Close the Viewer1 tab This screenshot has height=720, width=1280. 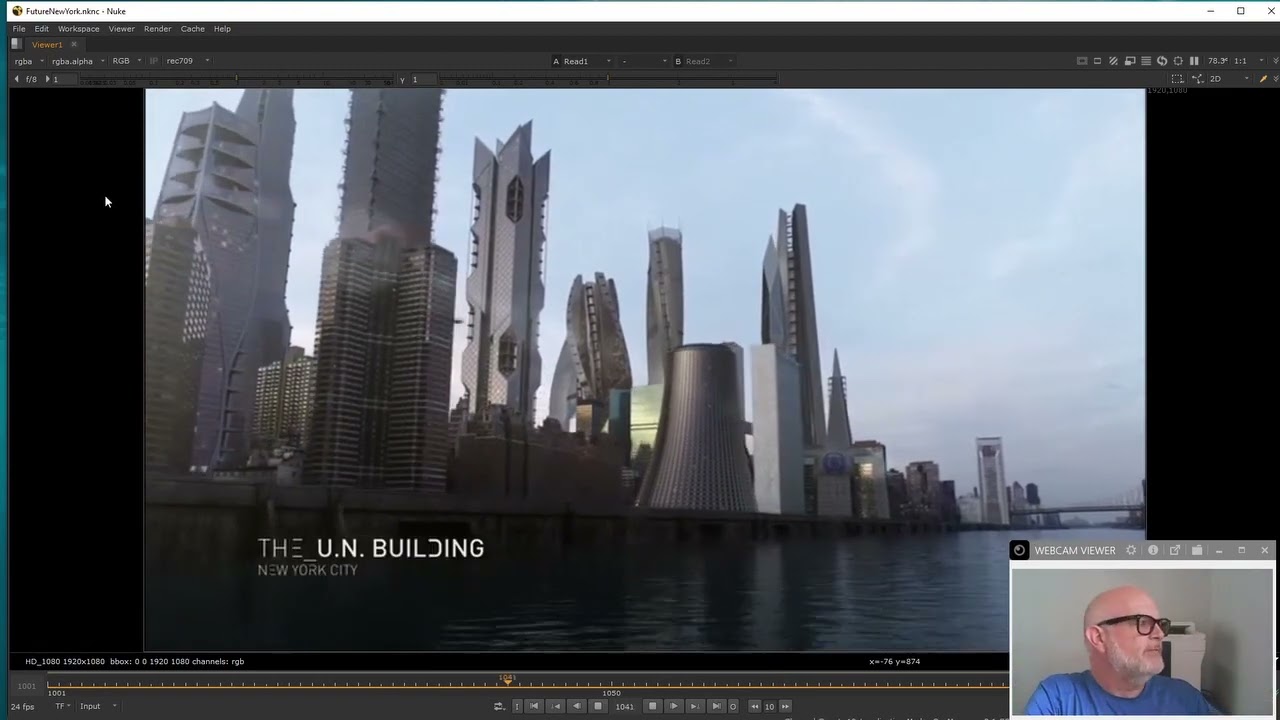[x=73, y=45]
